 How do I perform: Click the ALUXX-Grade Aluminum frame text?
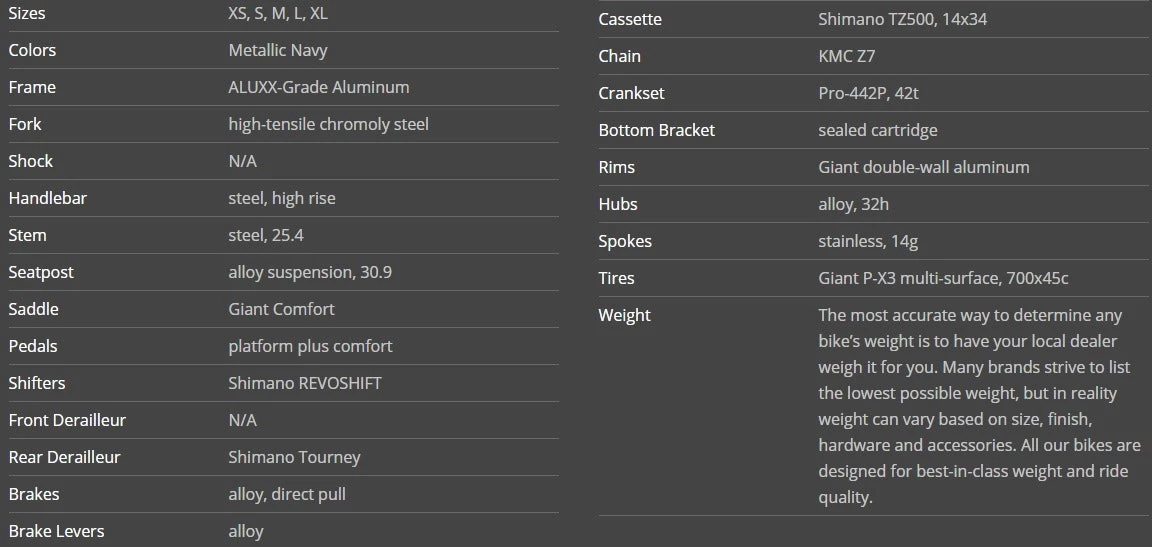318,87
